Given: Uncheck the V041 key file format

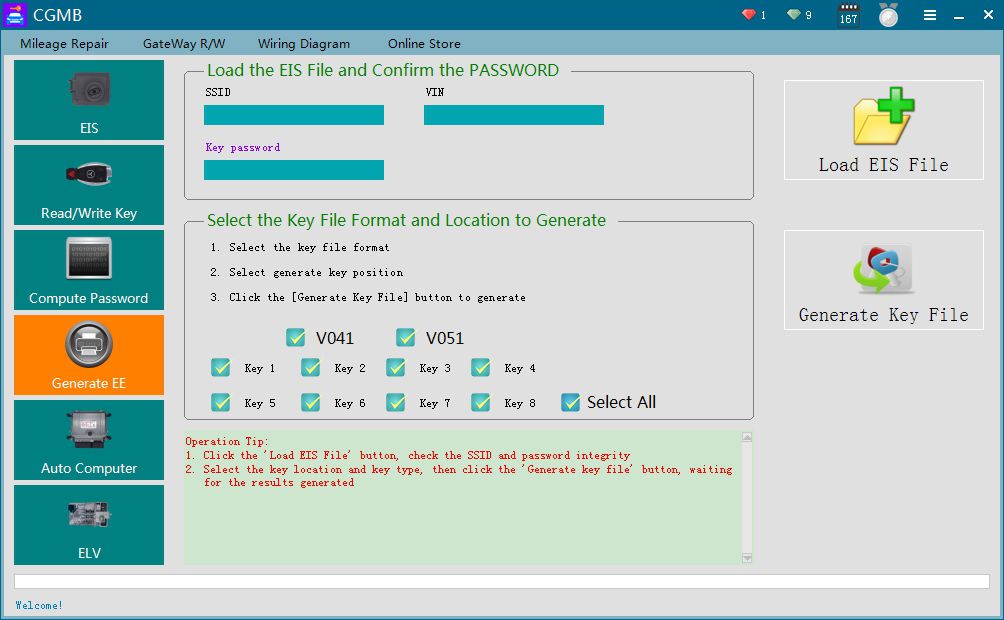Looking at the screenshot, I should pyautogui.click(x=296, y=338).
